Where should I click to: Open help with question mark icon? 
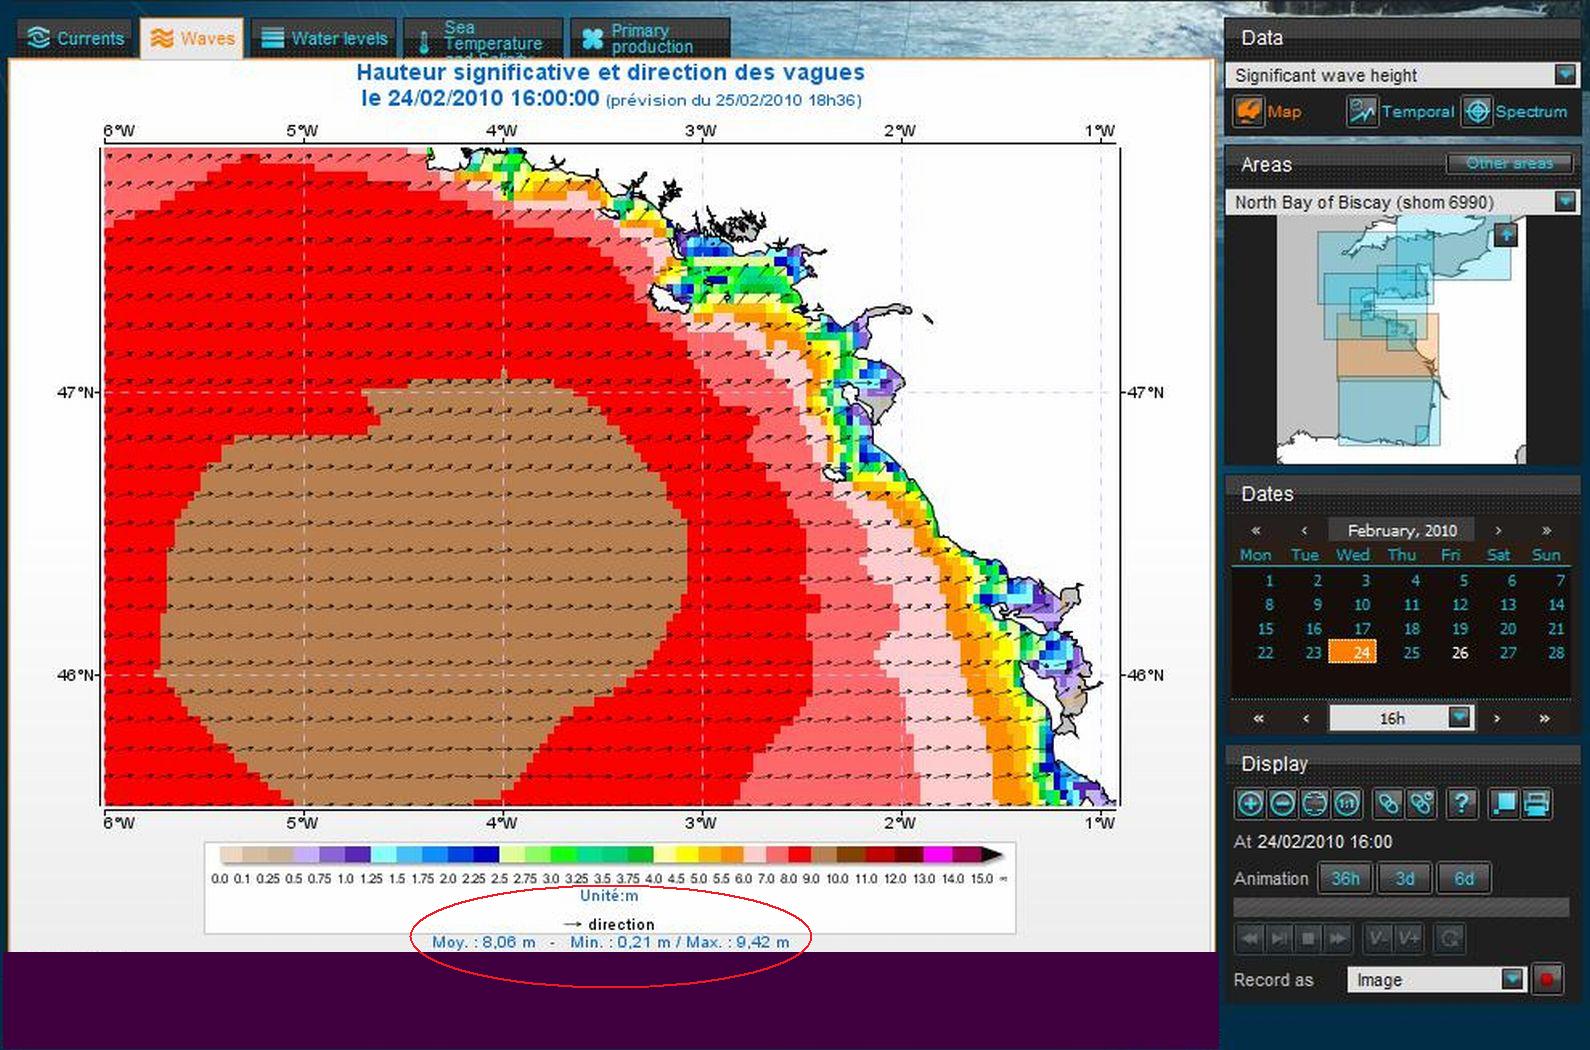point(1462,803)
